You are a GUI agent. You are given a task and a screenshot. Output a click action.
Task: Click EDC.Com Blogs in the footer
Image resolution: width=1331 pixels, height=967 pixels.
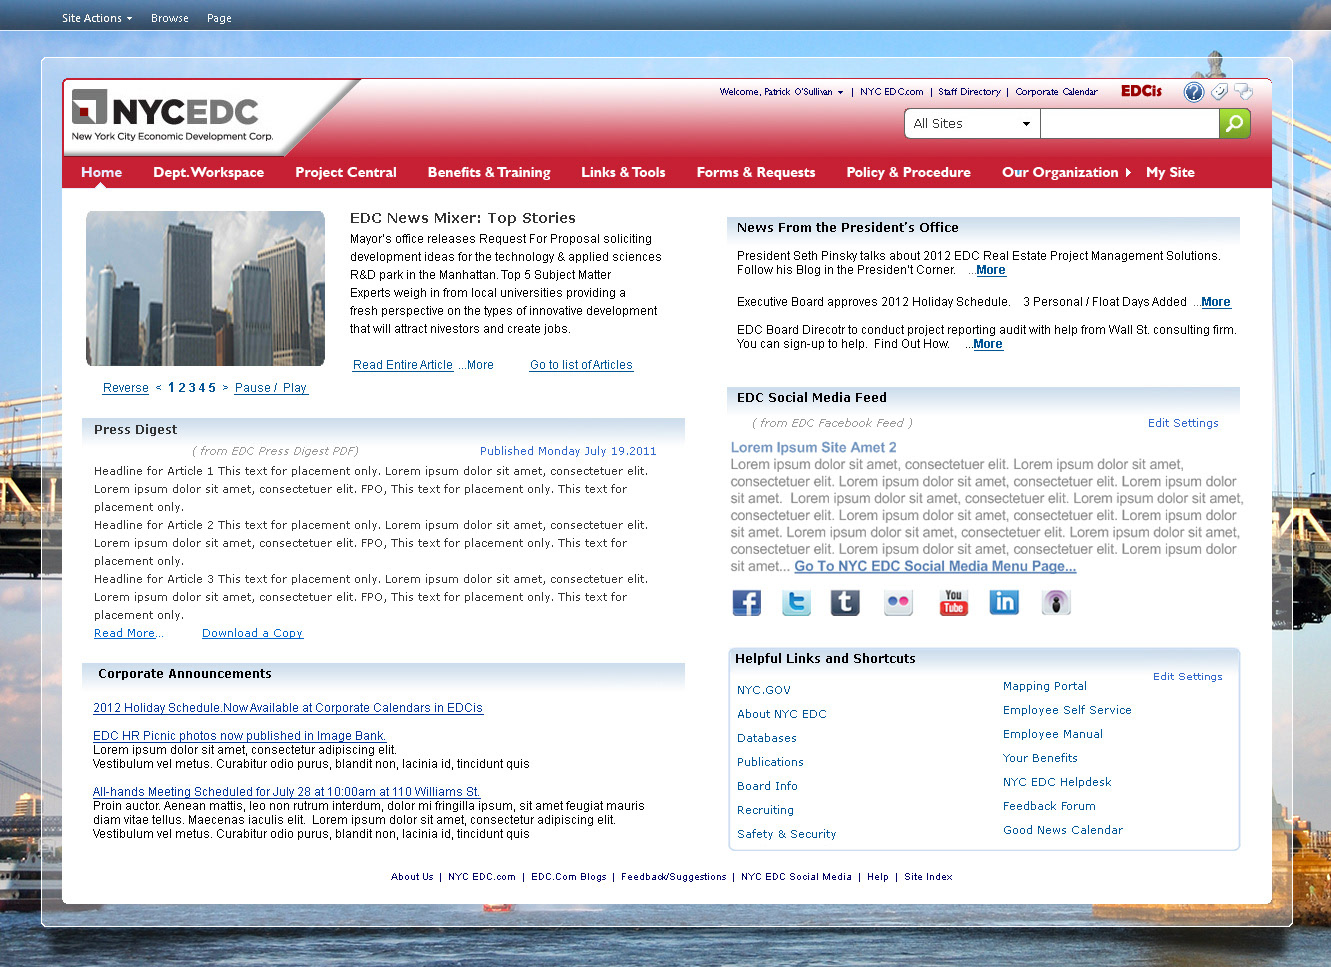tap(569, 877)
